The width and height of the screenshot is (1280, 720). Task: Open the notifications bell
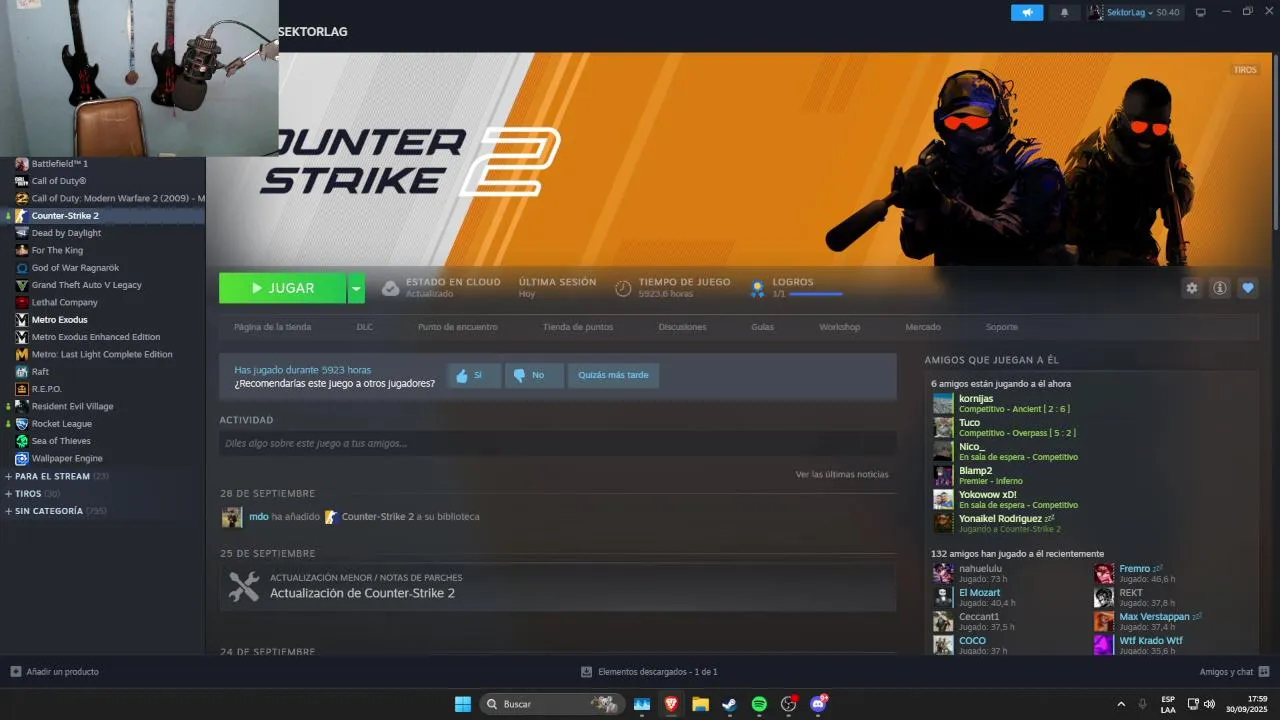[1064, 13]
